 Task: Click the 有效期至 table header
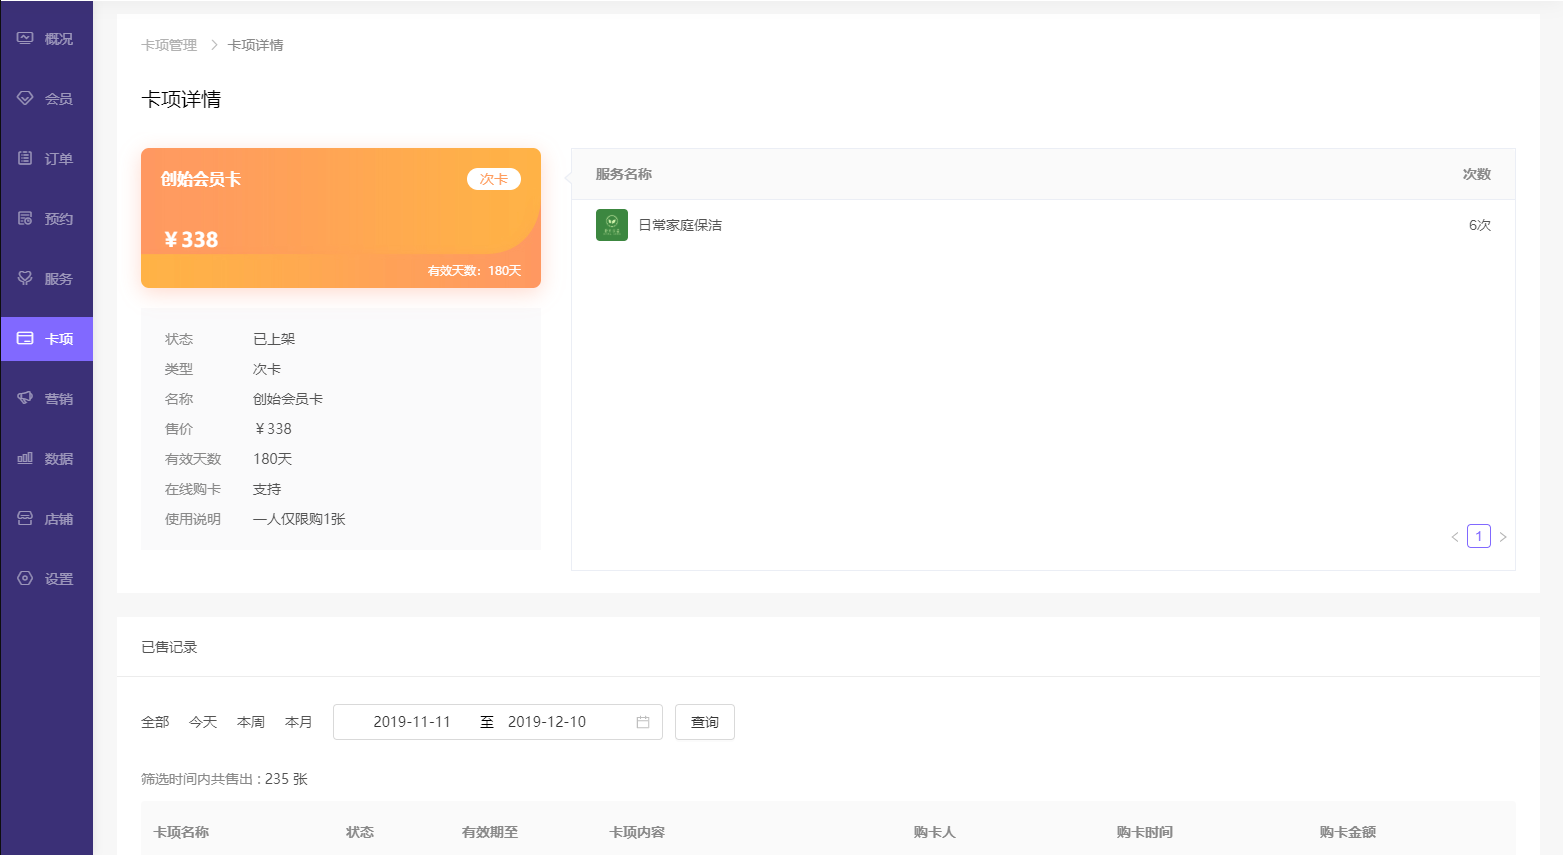coord(490,832)
